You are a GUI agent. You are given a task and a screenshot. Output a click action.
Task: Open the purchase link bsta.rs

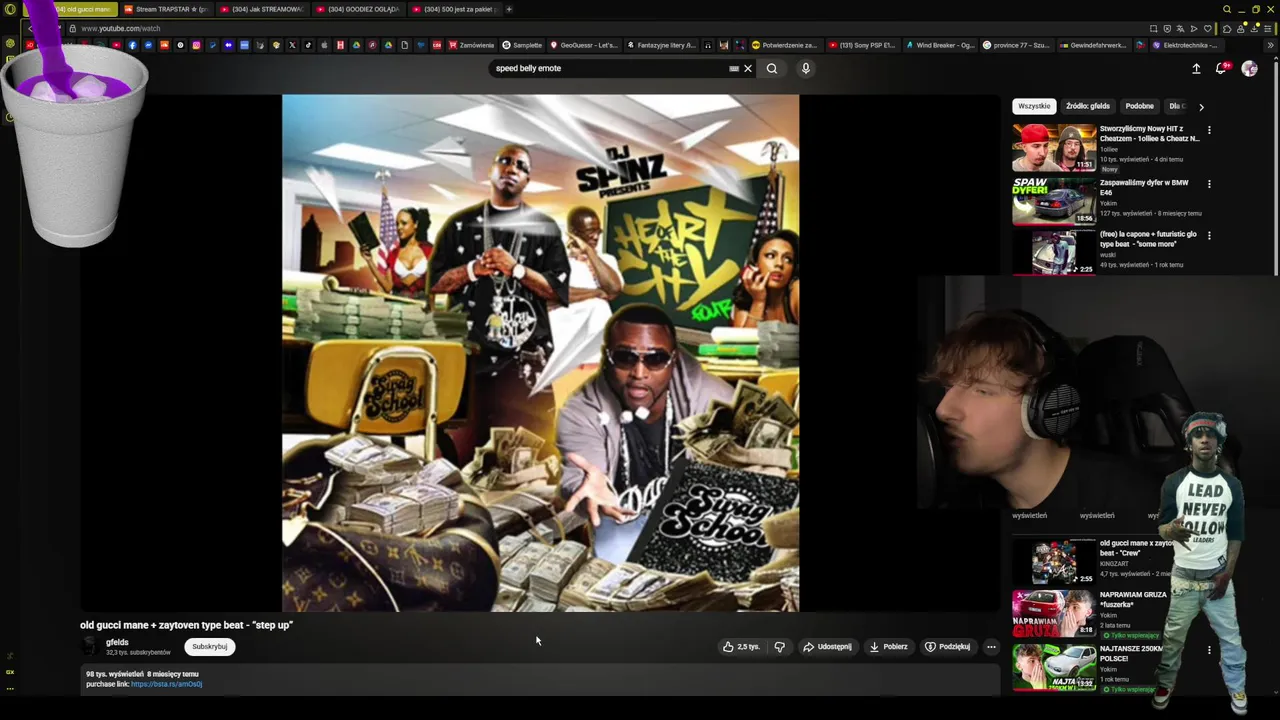[x=166, y=684]
